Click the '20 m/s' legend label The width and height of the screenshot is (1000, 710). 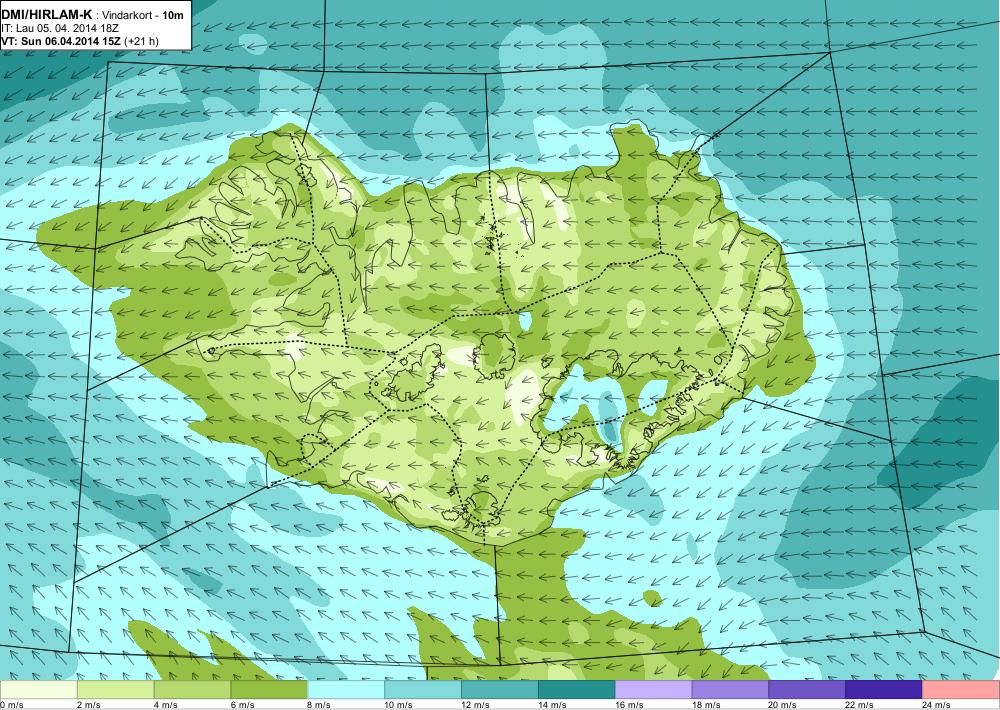click(x=783, y=705)
